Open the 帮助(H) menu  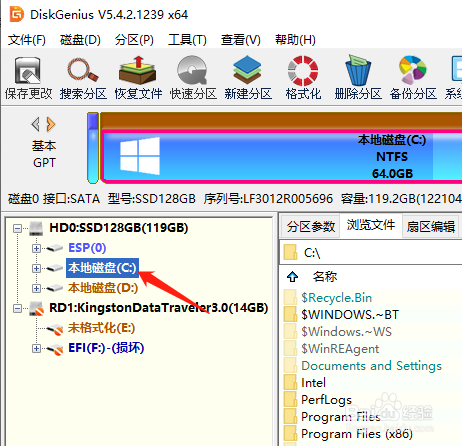[295, 40]
